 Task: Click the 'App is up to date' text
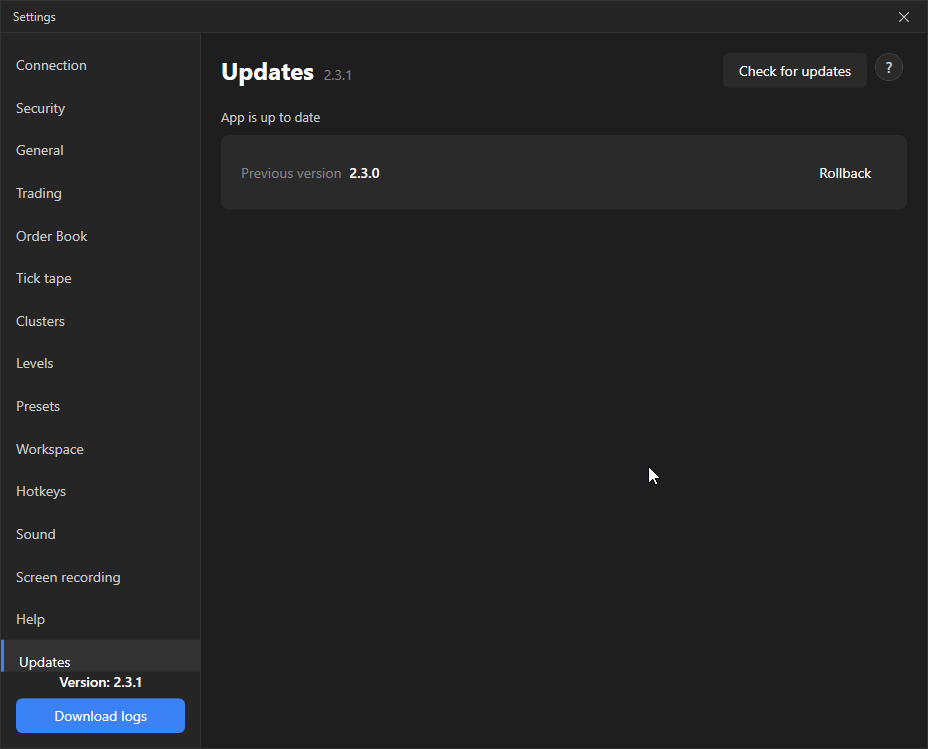(x=270, y=117)
